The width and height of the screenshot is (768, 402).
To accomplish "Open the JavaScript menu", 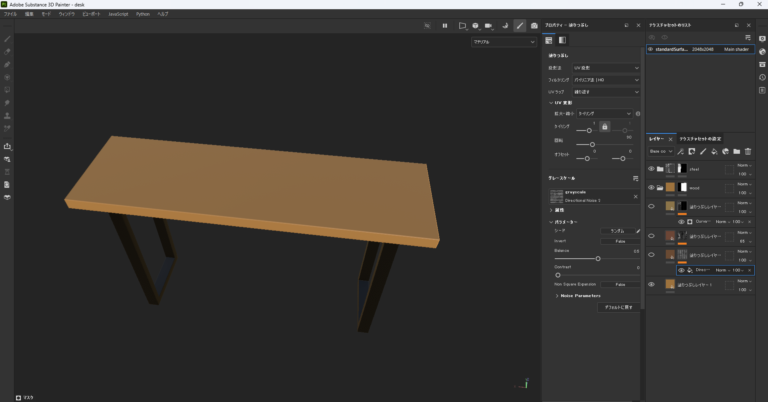I will coord(118,14).
